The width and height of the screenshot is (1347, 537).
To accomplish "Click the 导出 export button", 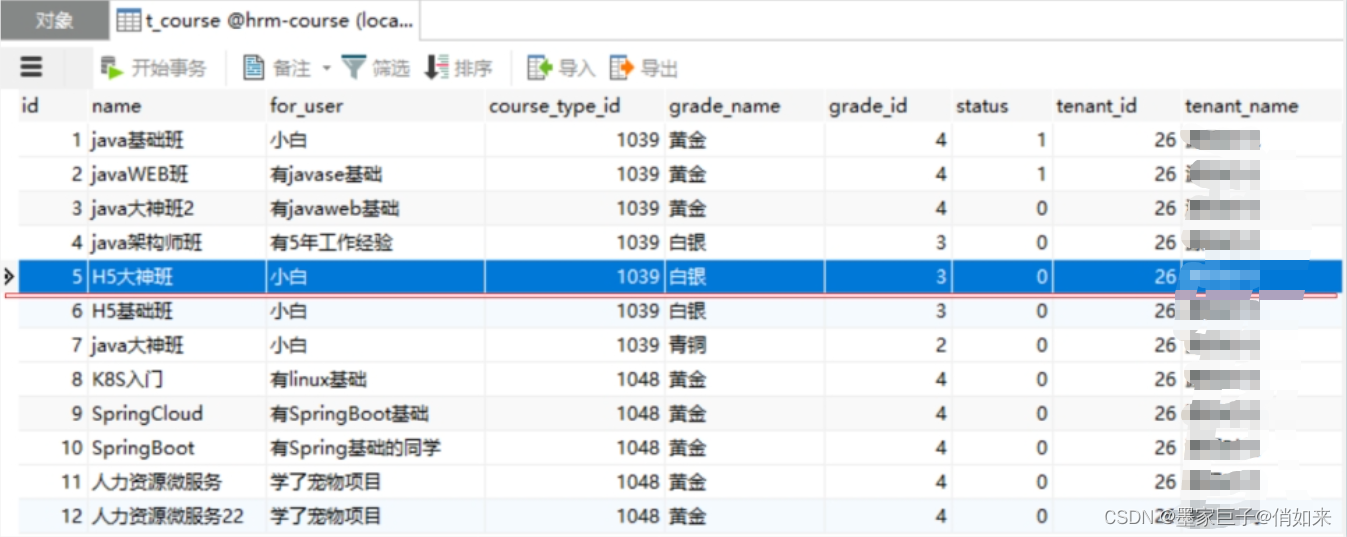I will point(644,68).
